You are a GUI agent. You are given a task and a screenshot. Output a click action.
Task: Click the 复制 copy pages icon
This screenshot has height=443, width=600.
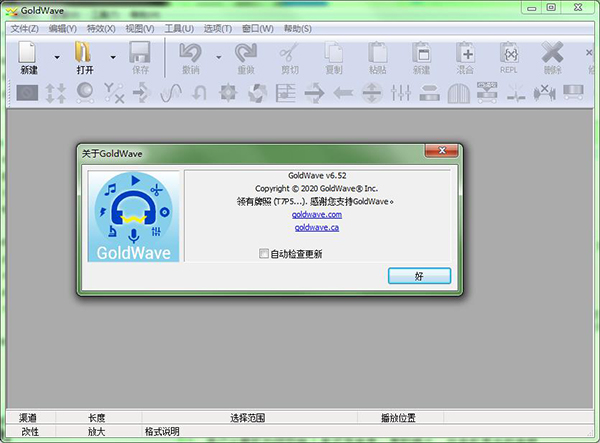(x=334, y=52)
